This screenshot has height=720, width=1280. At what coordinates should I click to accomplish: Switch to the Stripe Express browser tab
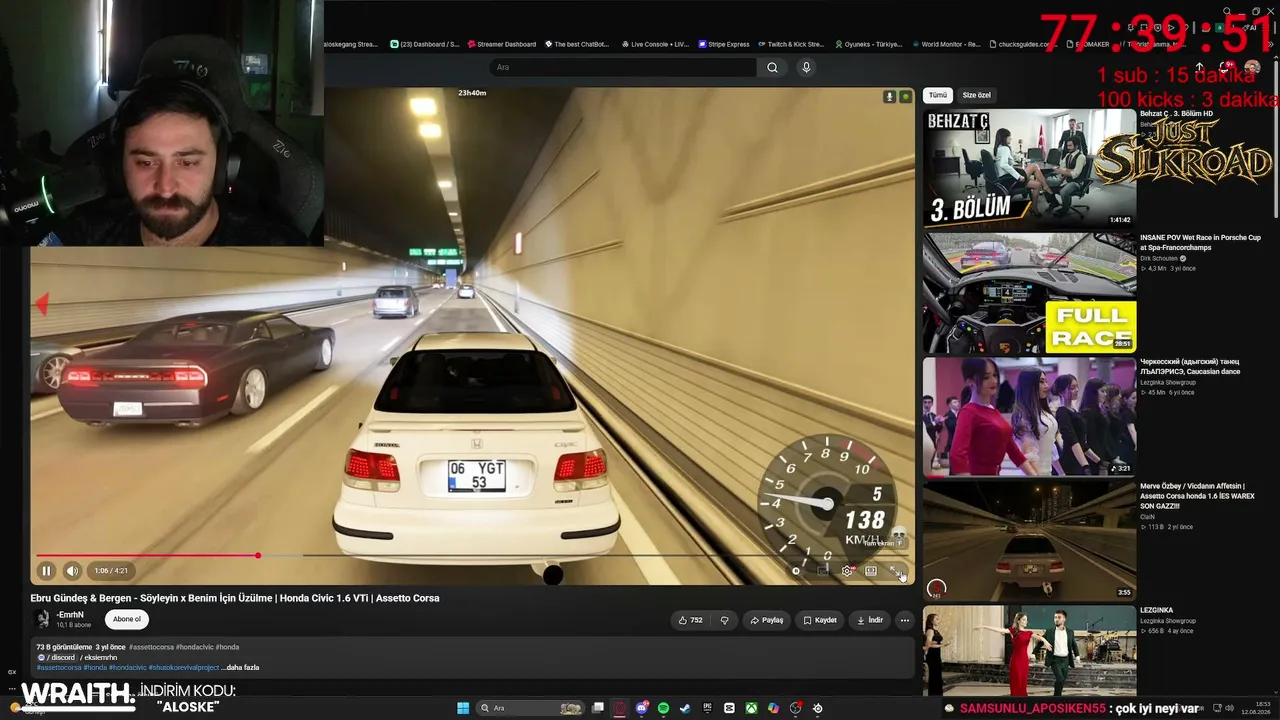coord(722,44)
